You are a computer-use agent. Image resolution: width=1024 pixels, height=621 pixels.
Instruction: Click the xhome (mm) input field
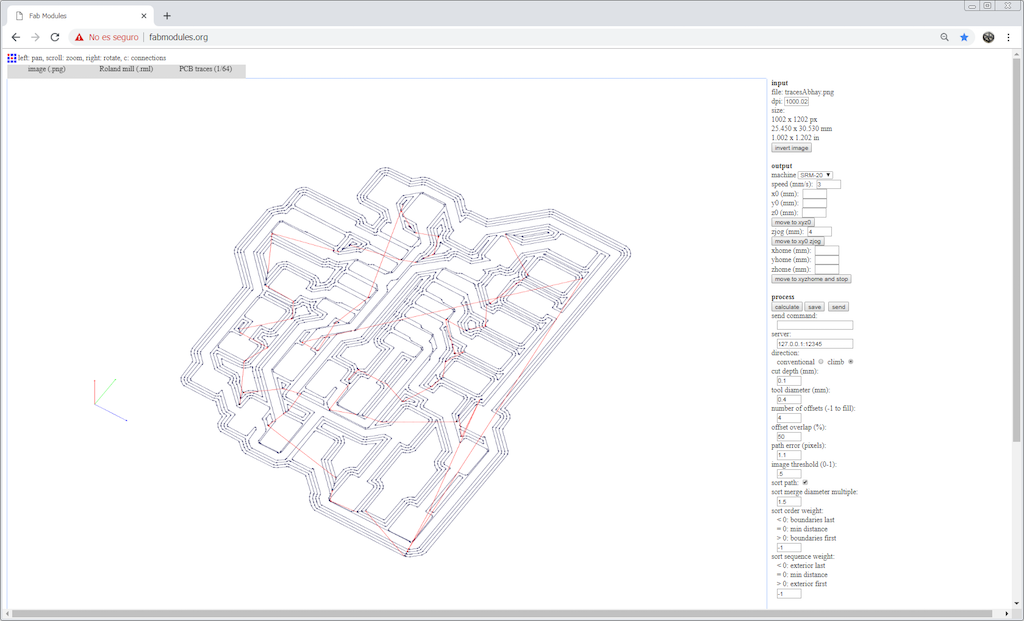coord(826,251)
